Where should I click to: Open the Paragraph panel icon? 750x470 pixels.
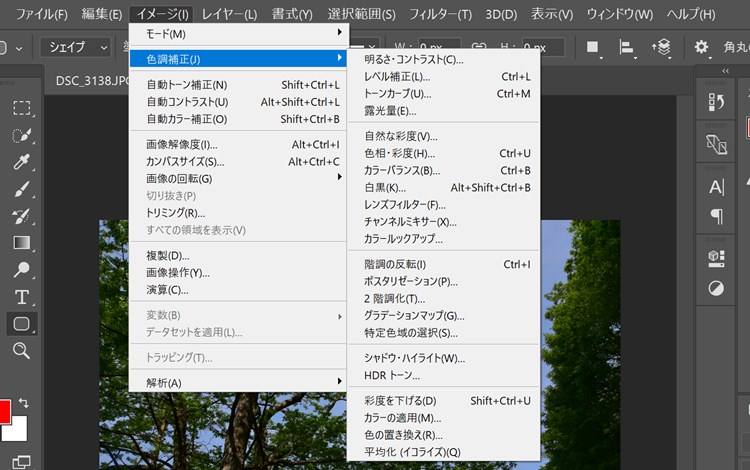(x=716, y=216)
